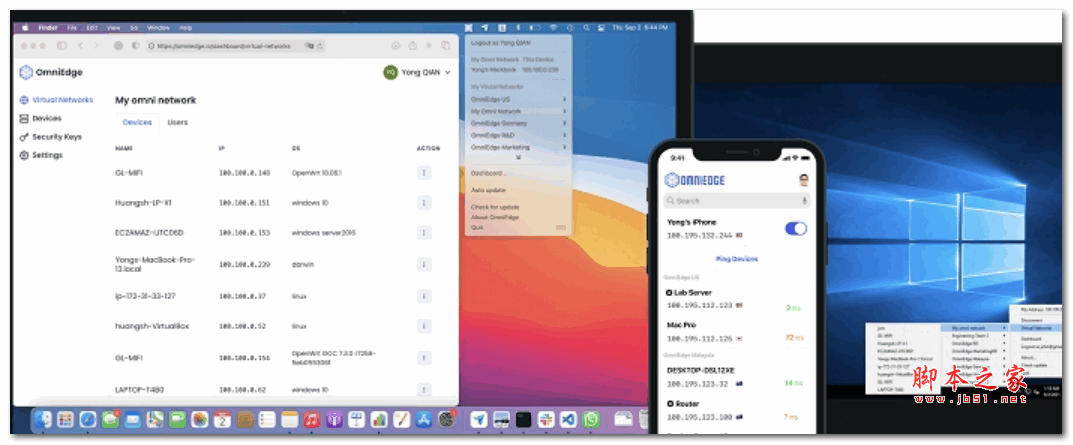Expand OmniEdge US network submenu
Screen dimensions: 1073x445
click(518, 99)
